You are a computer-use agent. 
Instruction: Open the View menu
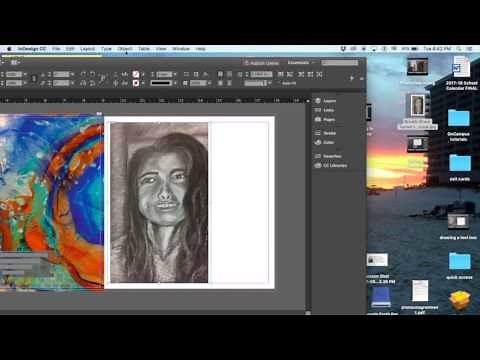161,49
